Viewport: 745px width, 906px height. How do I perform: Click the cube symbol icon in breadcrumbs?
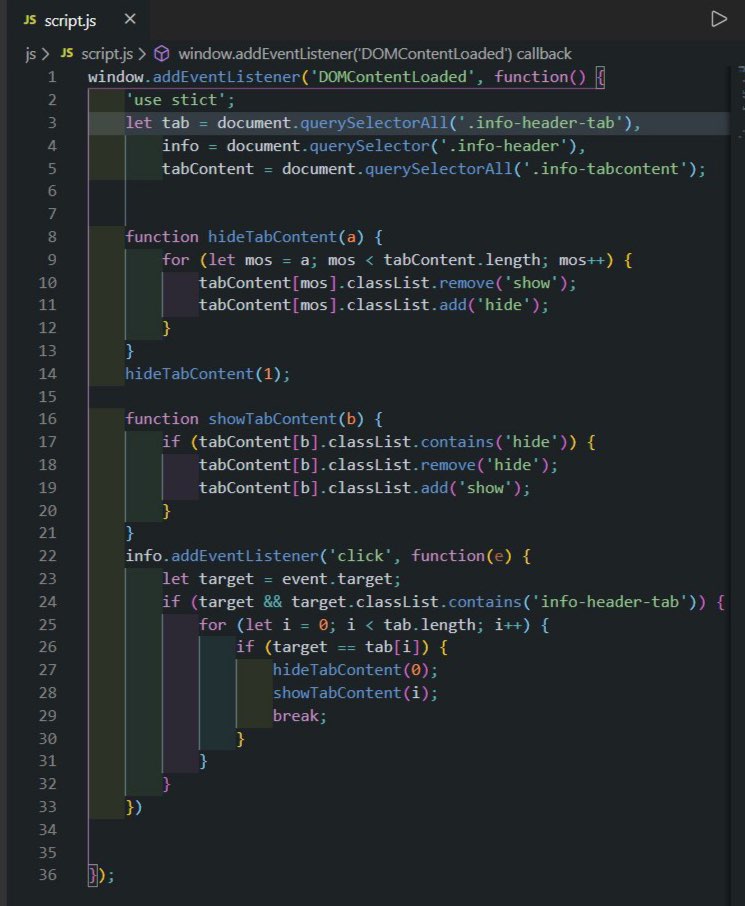[x=162, y=54]
